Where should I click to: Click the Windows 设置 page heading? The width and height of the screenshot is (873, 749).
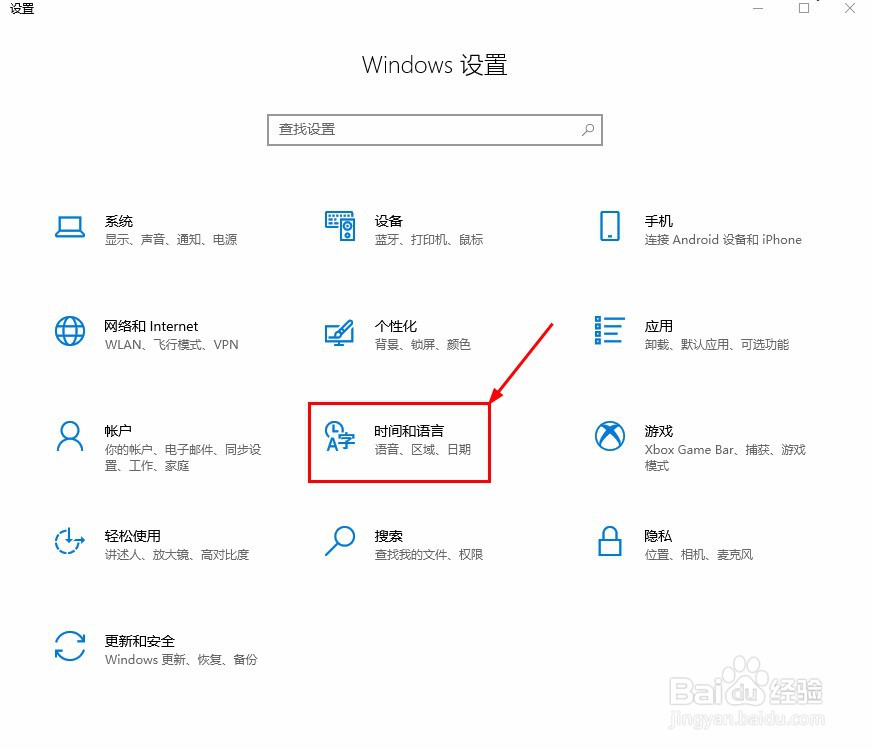point(435,64)
